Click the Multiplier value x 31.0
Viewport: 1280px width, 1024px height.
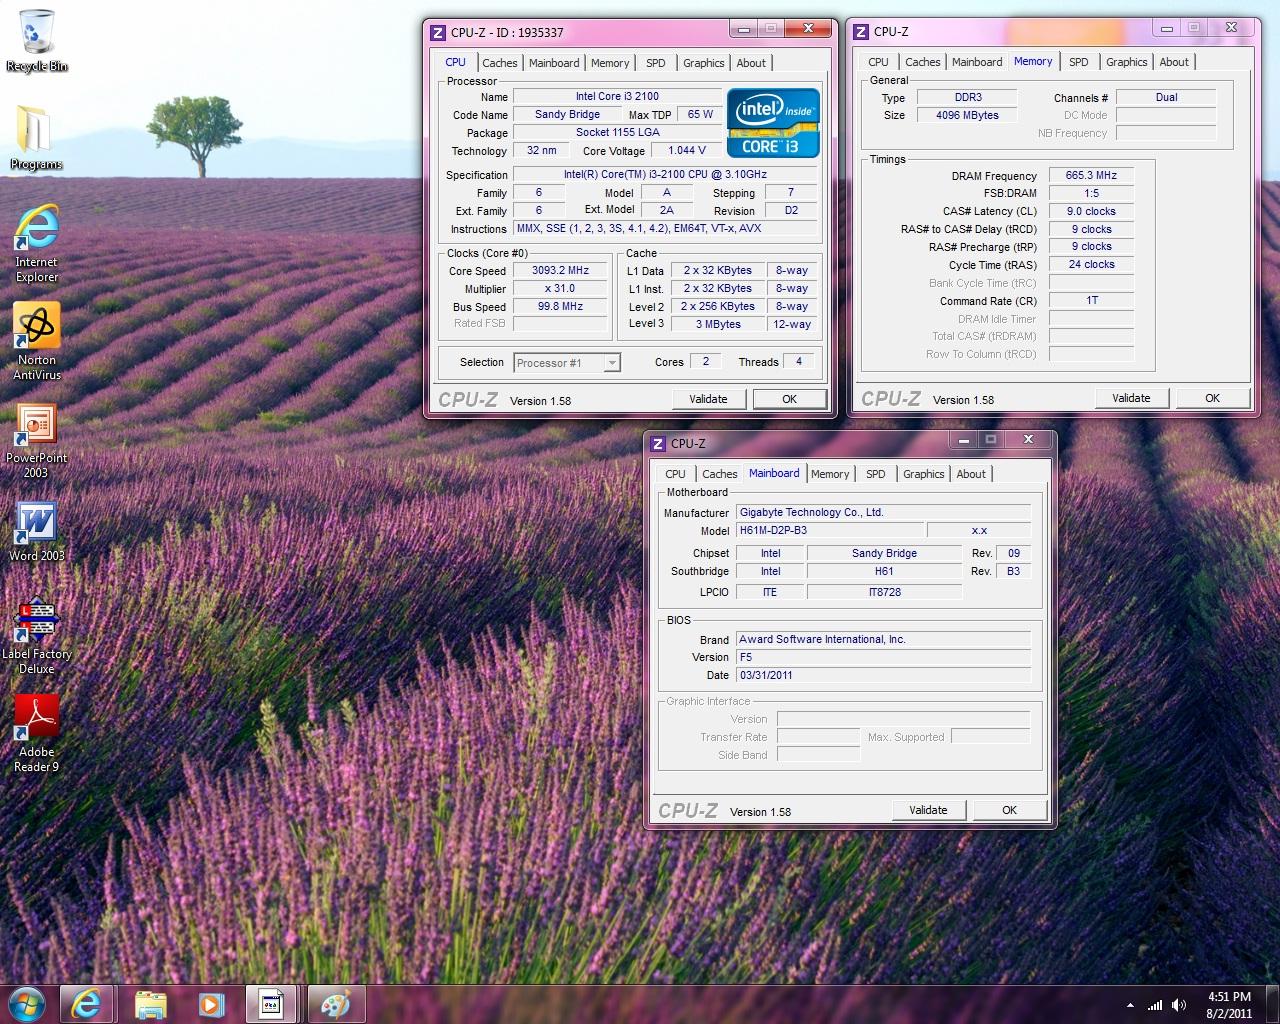click(561, 289)
